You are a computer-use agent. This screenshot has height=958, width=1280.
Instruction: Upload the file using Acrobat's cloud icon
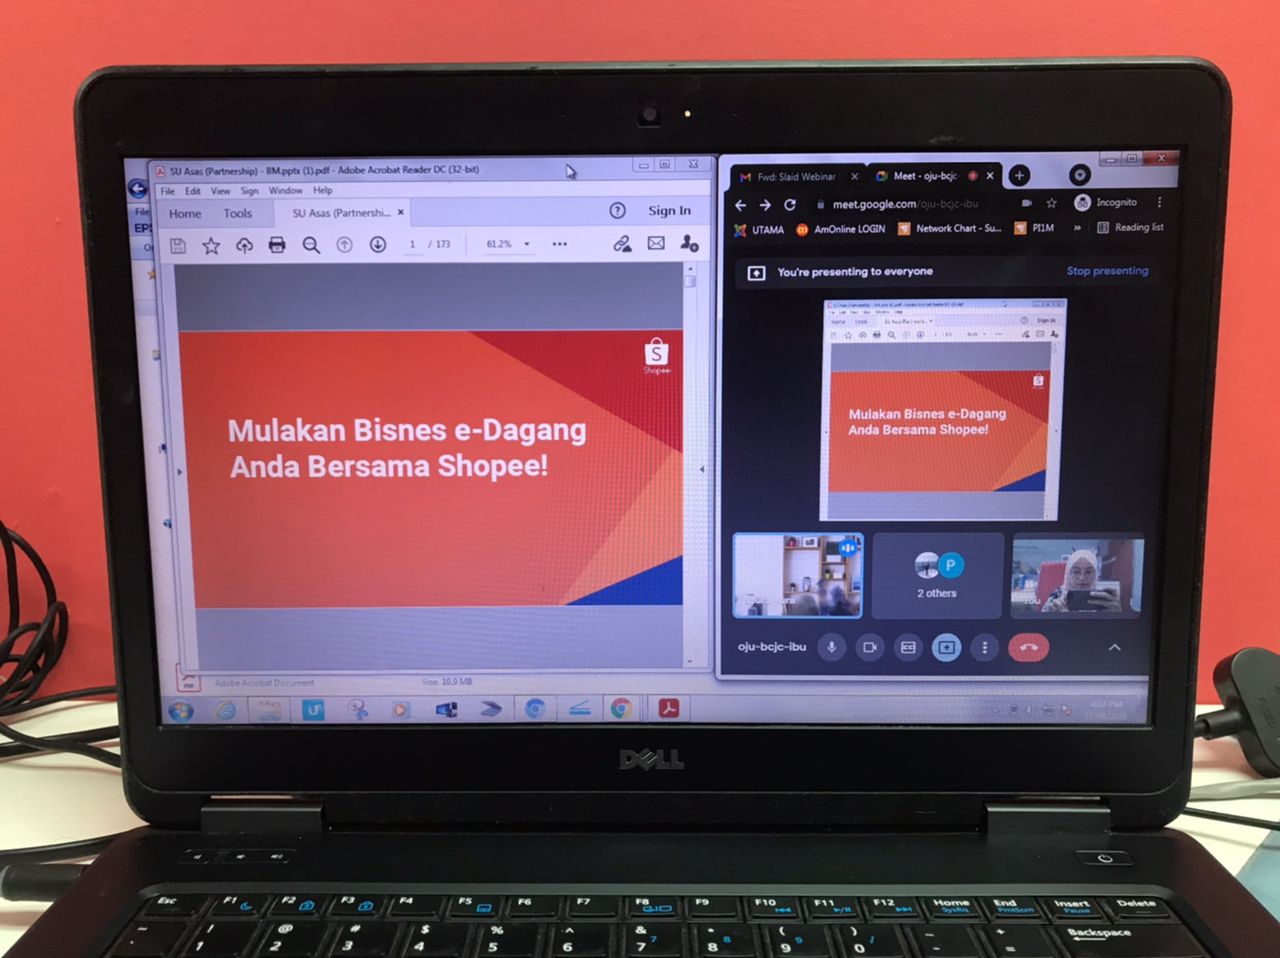tap(244, 246)
